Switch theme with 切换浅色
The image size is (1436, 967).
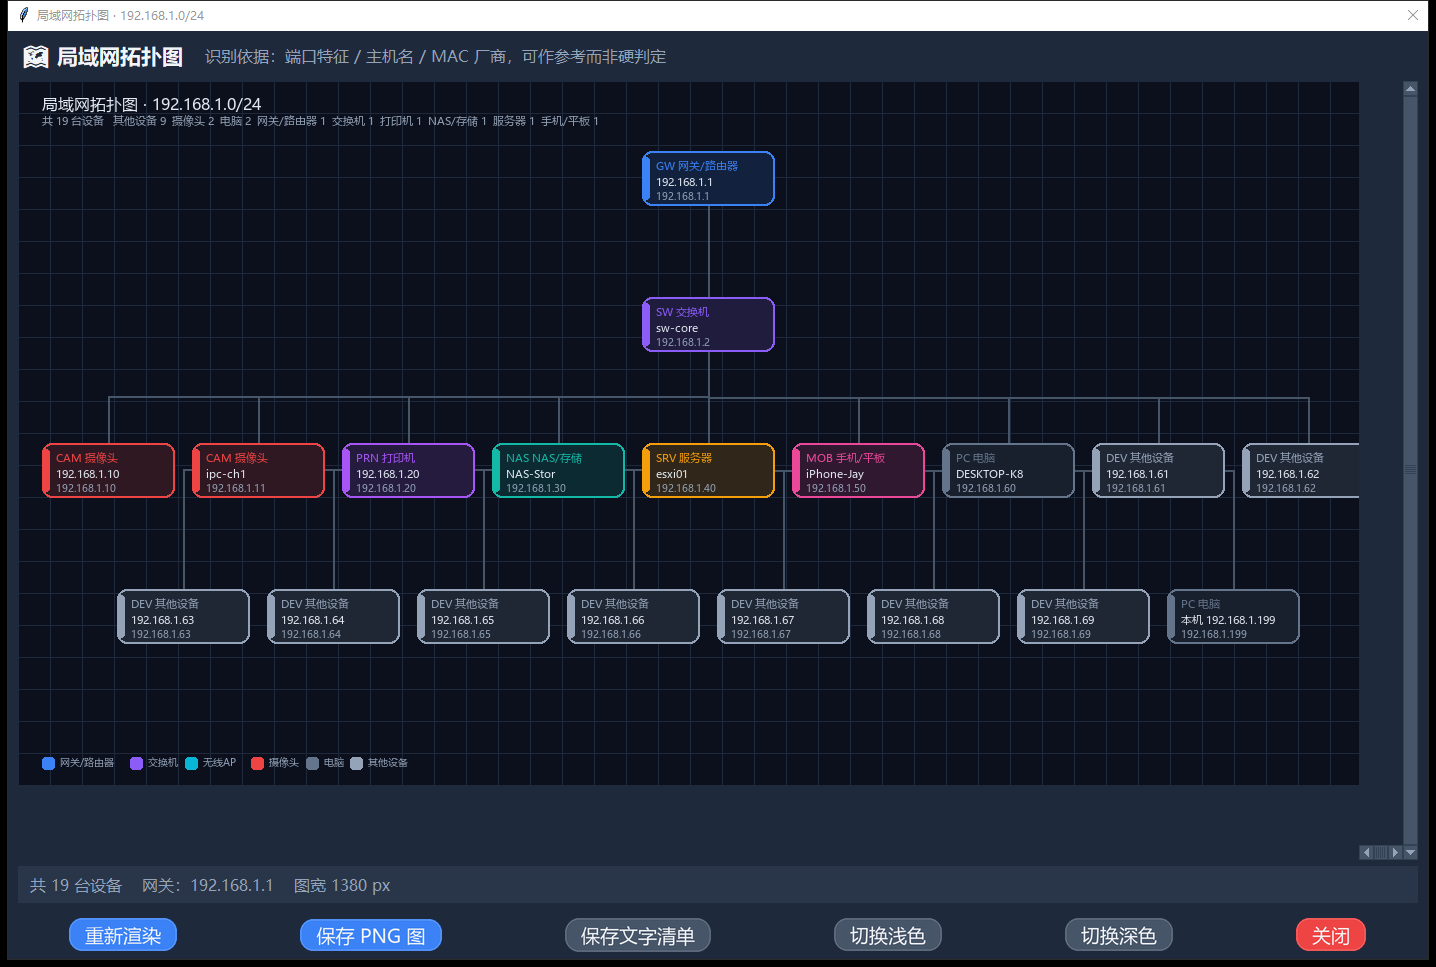[888, 935]
